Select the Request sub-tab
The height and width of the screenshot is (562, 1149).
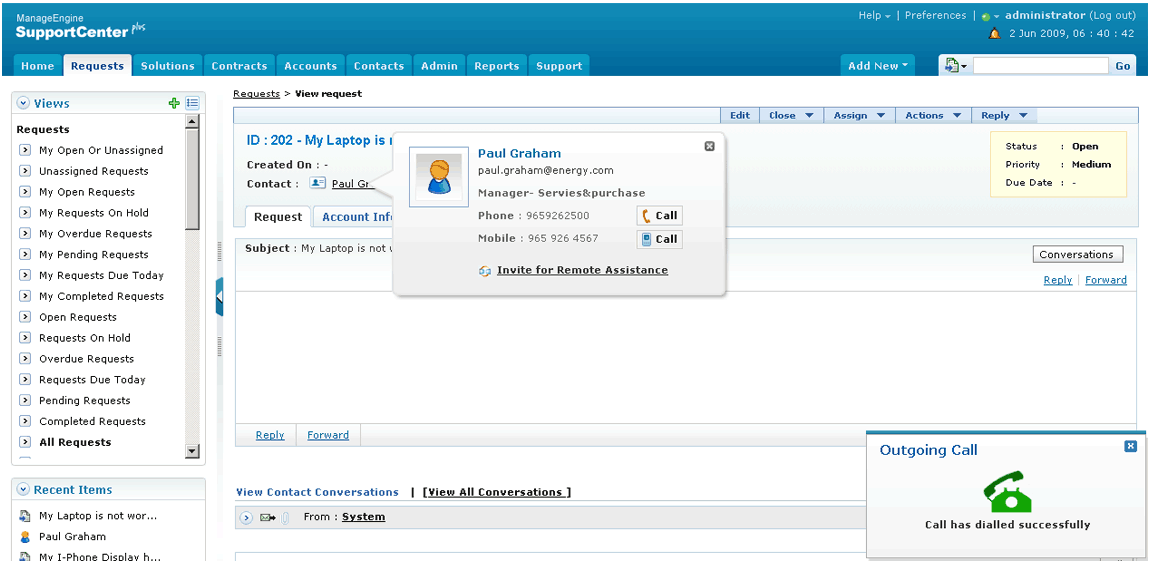[278, 217]
